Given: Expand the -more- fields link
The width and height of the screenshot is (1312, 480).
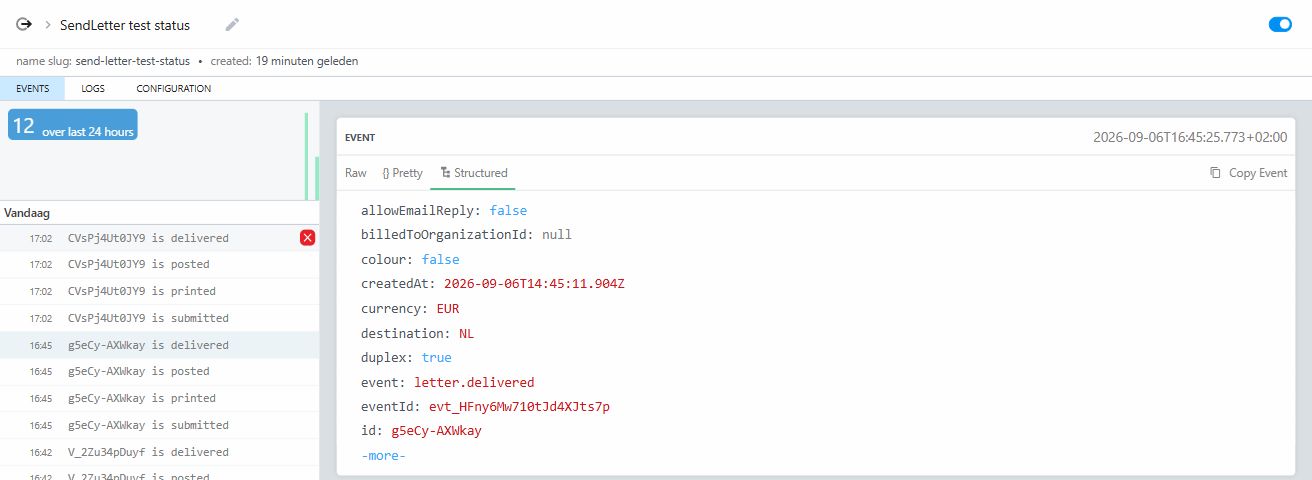Looking at the screenshot, I should tap(383, 456).
